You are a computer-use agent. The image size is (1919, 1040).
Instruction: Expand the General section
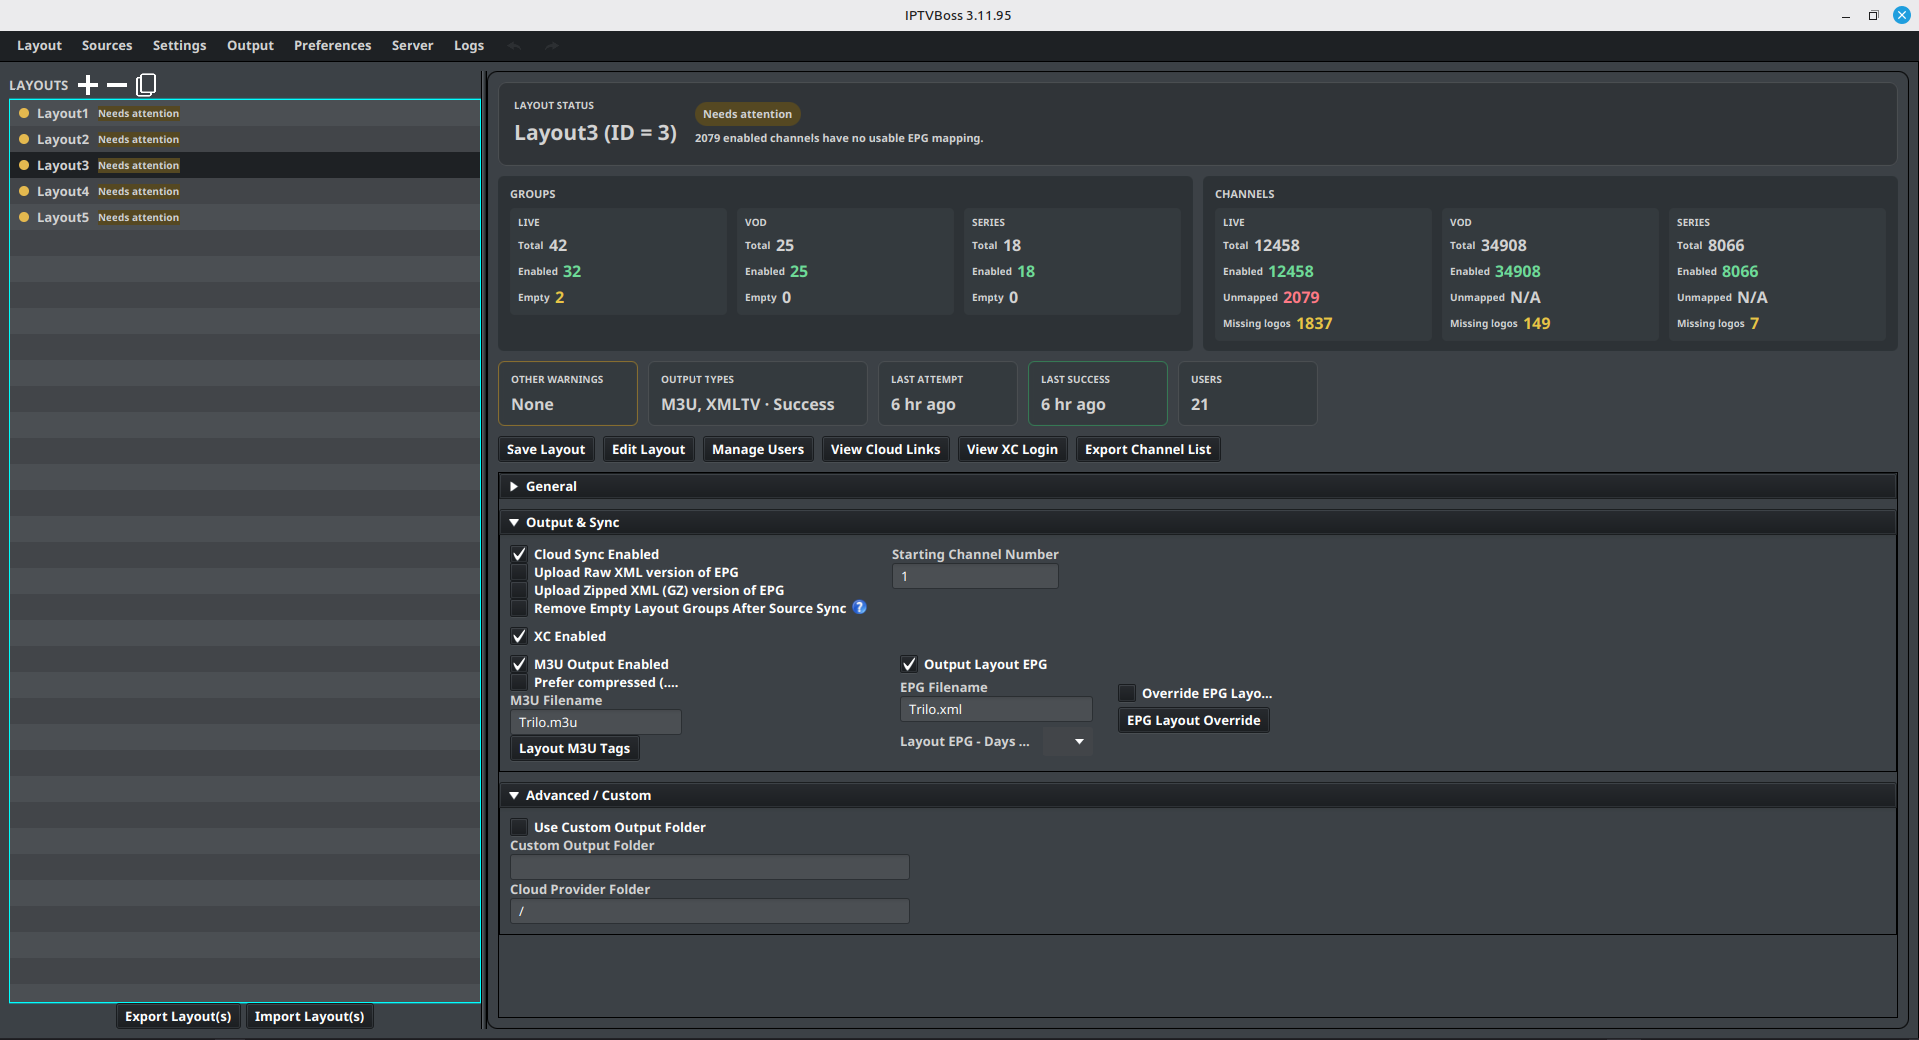pyautogui.click(x=1197, y=486)
